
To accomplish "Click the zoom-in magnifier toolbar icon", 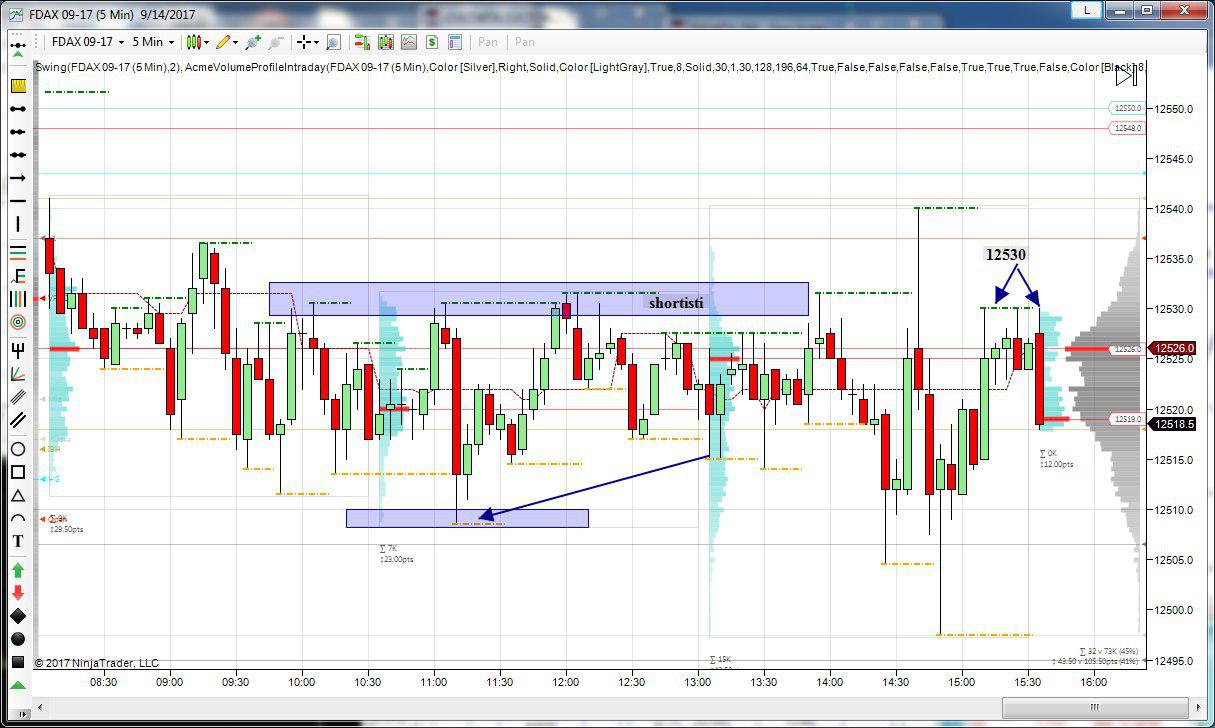I will (x=334, y=42).
